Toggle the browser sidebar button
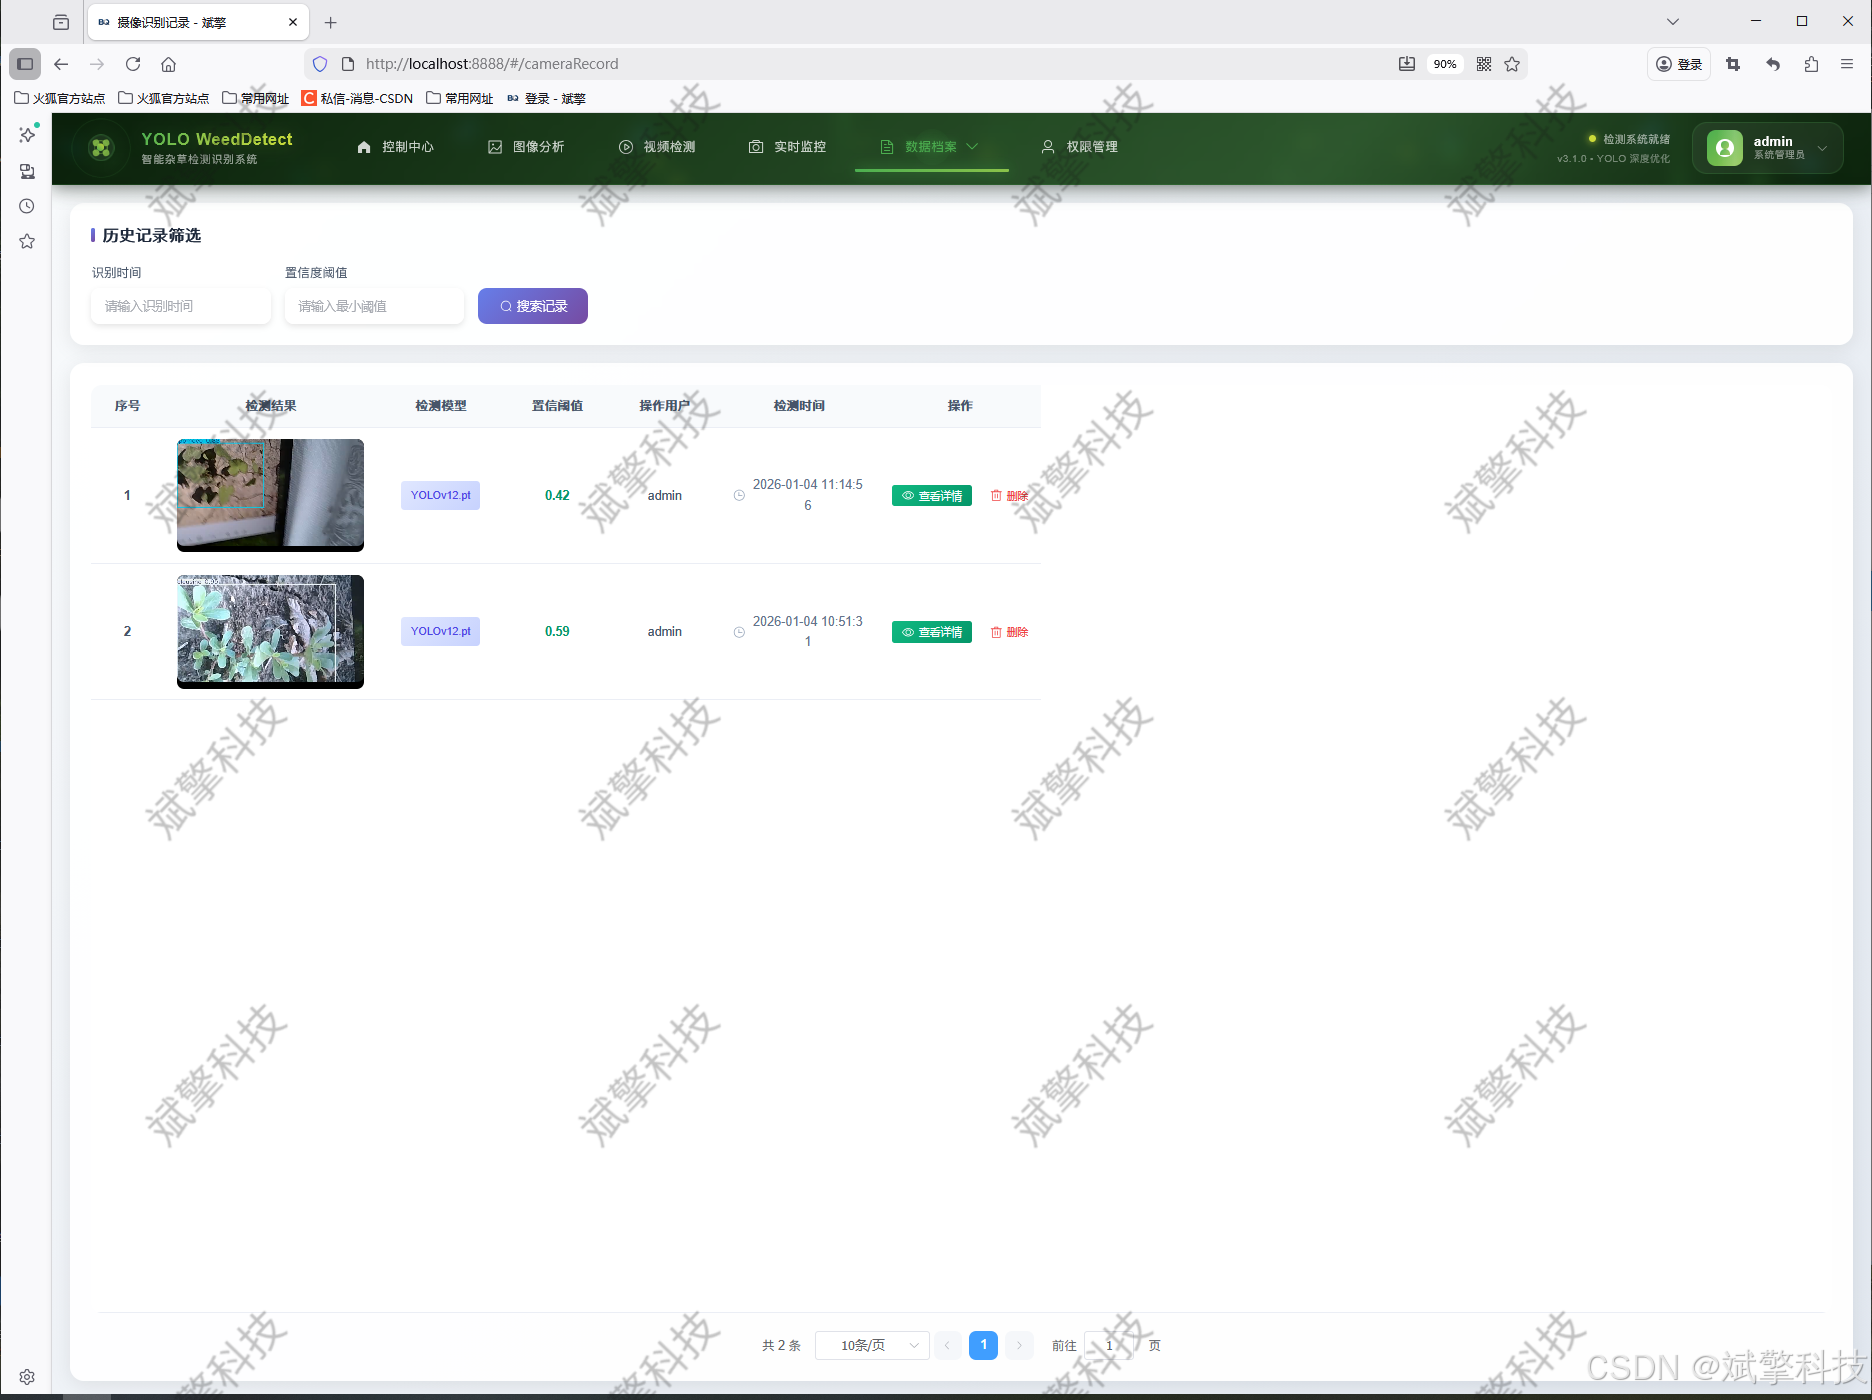The width and height of the screenshot is (1872, 1400). [25, 64]
